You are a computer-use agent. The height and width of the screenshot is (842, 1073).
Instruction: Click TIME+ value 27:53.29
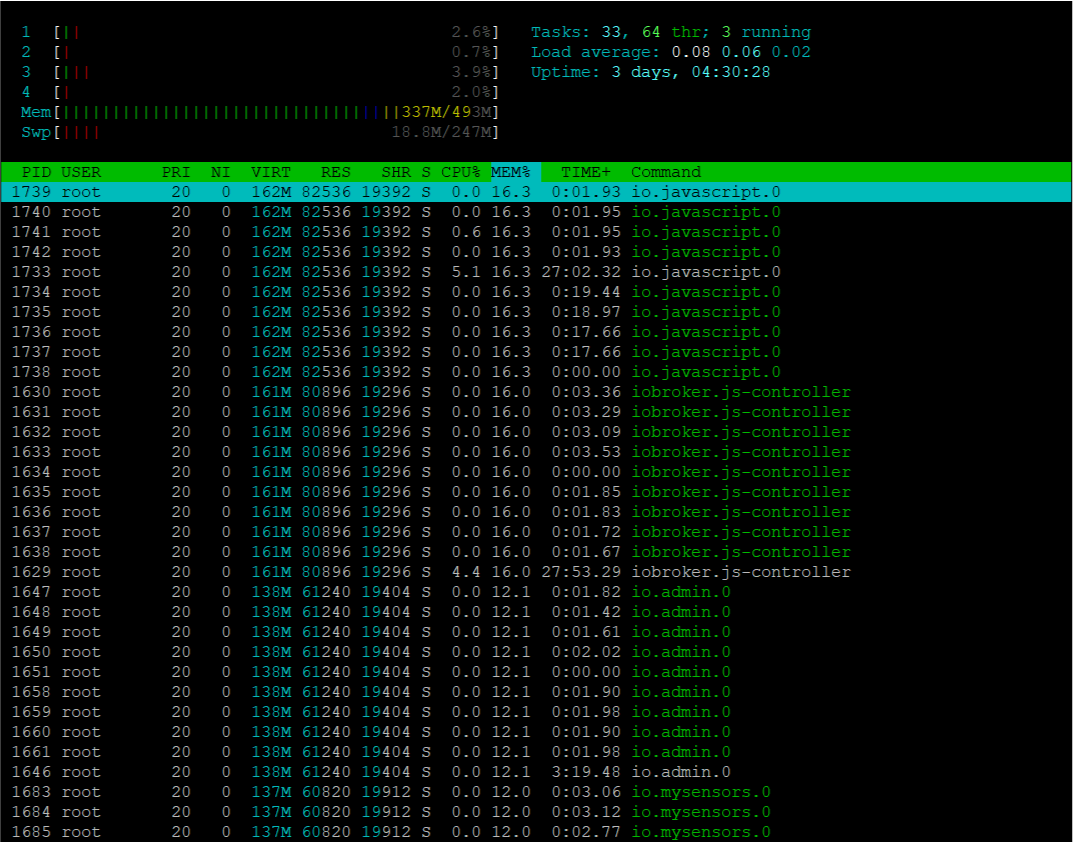(581, 572)
